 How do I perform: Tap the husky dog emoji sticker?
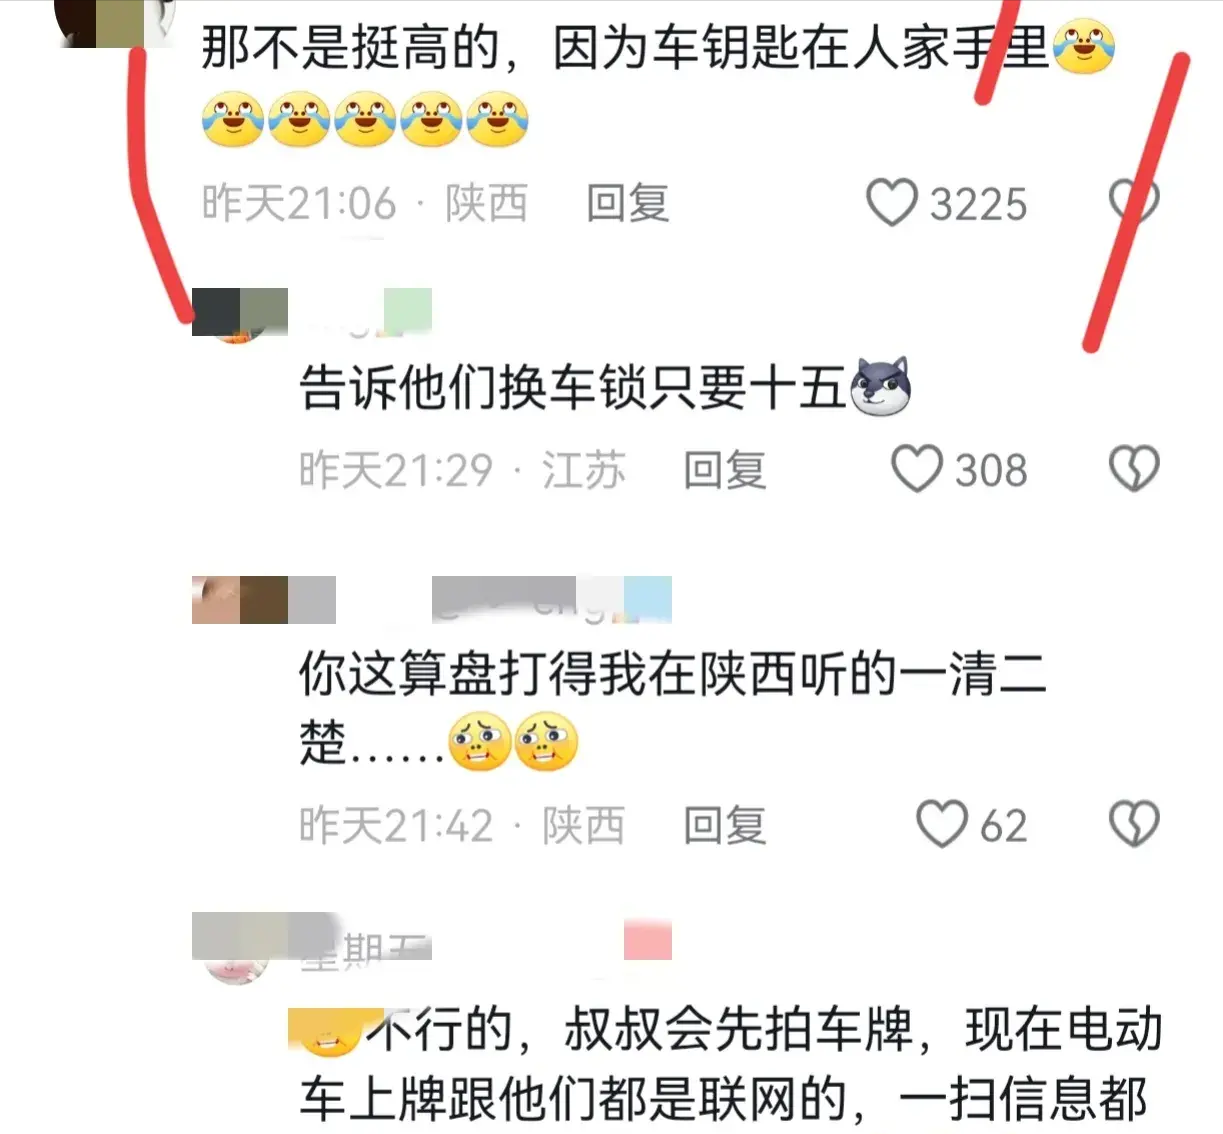(x=880, y=386)
